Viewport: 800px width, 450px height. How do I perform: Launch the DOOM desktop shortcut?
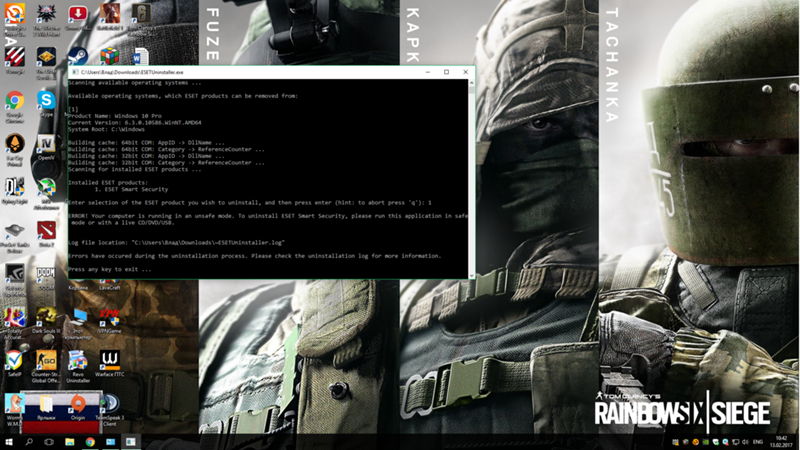[x=46, y=278]
